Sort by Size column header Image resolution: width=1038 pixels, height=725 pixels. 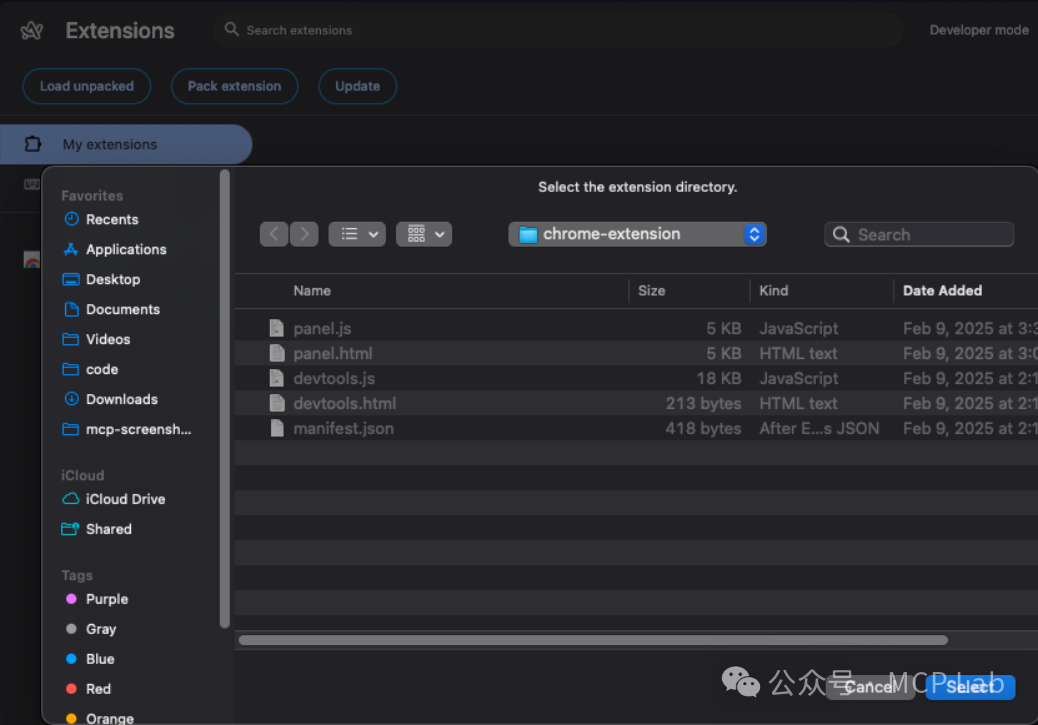[x=651, y=291]
